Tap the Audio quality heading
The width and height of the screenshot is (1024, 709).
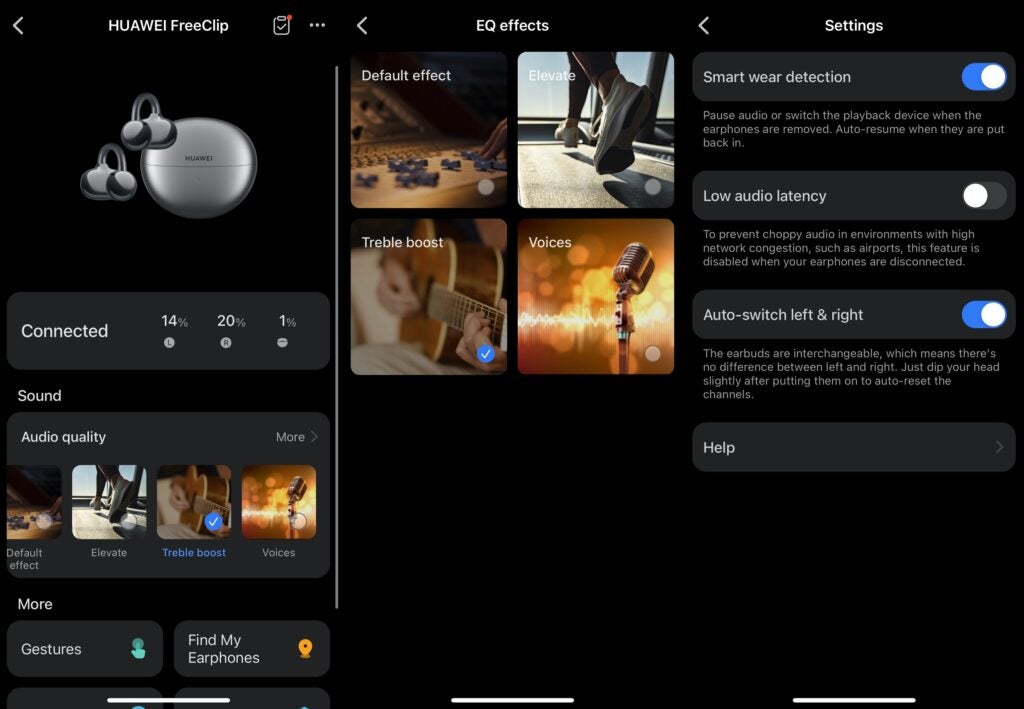coord(63,437)
